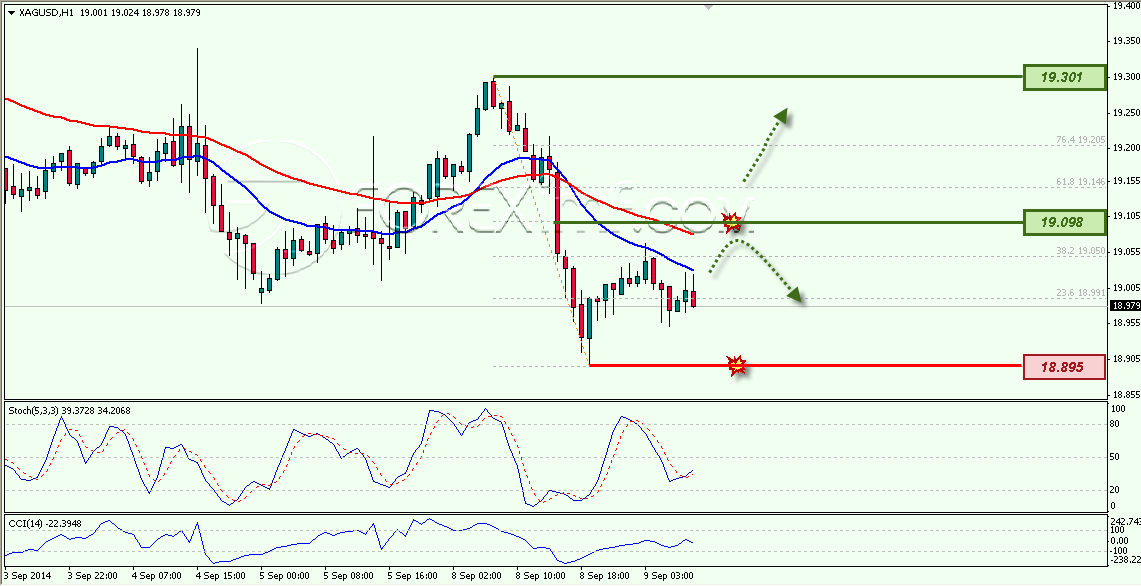
Task: Click 19.155 on the price scale
Action: coord(1126,180)
